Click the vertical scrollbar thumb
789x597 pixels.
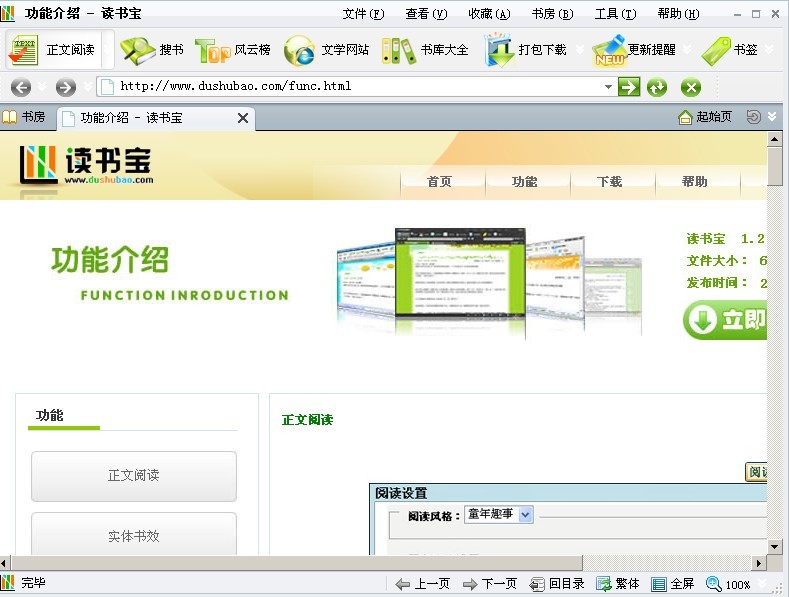(x=774, y=167)
